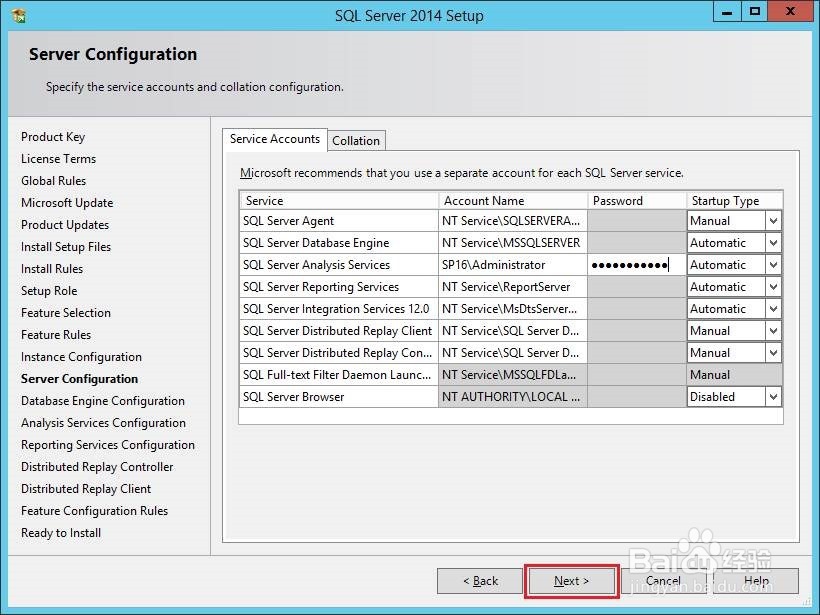Viewport: 820px width, 615px height.
Task: Click the NT Service\MSSQLSERVER account cell
Action: click(x=513, y=243)
